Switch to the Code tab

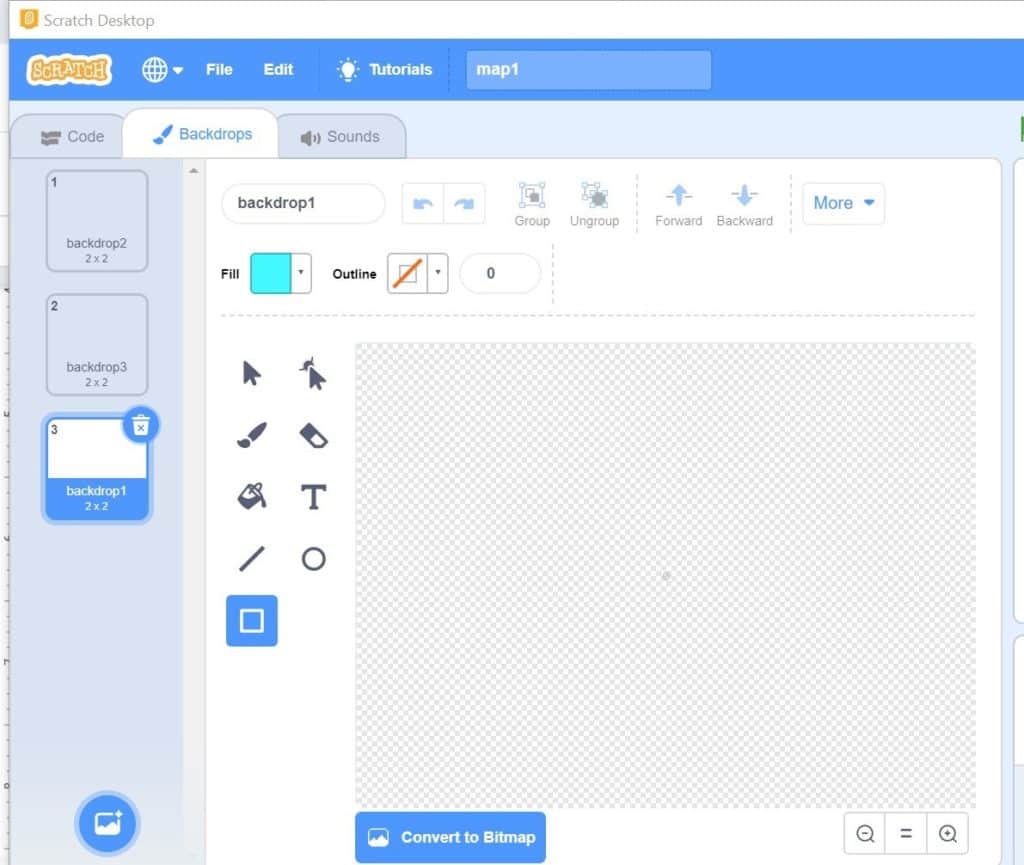(72, 136)
